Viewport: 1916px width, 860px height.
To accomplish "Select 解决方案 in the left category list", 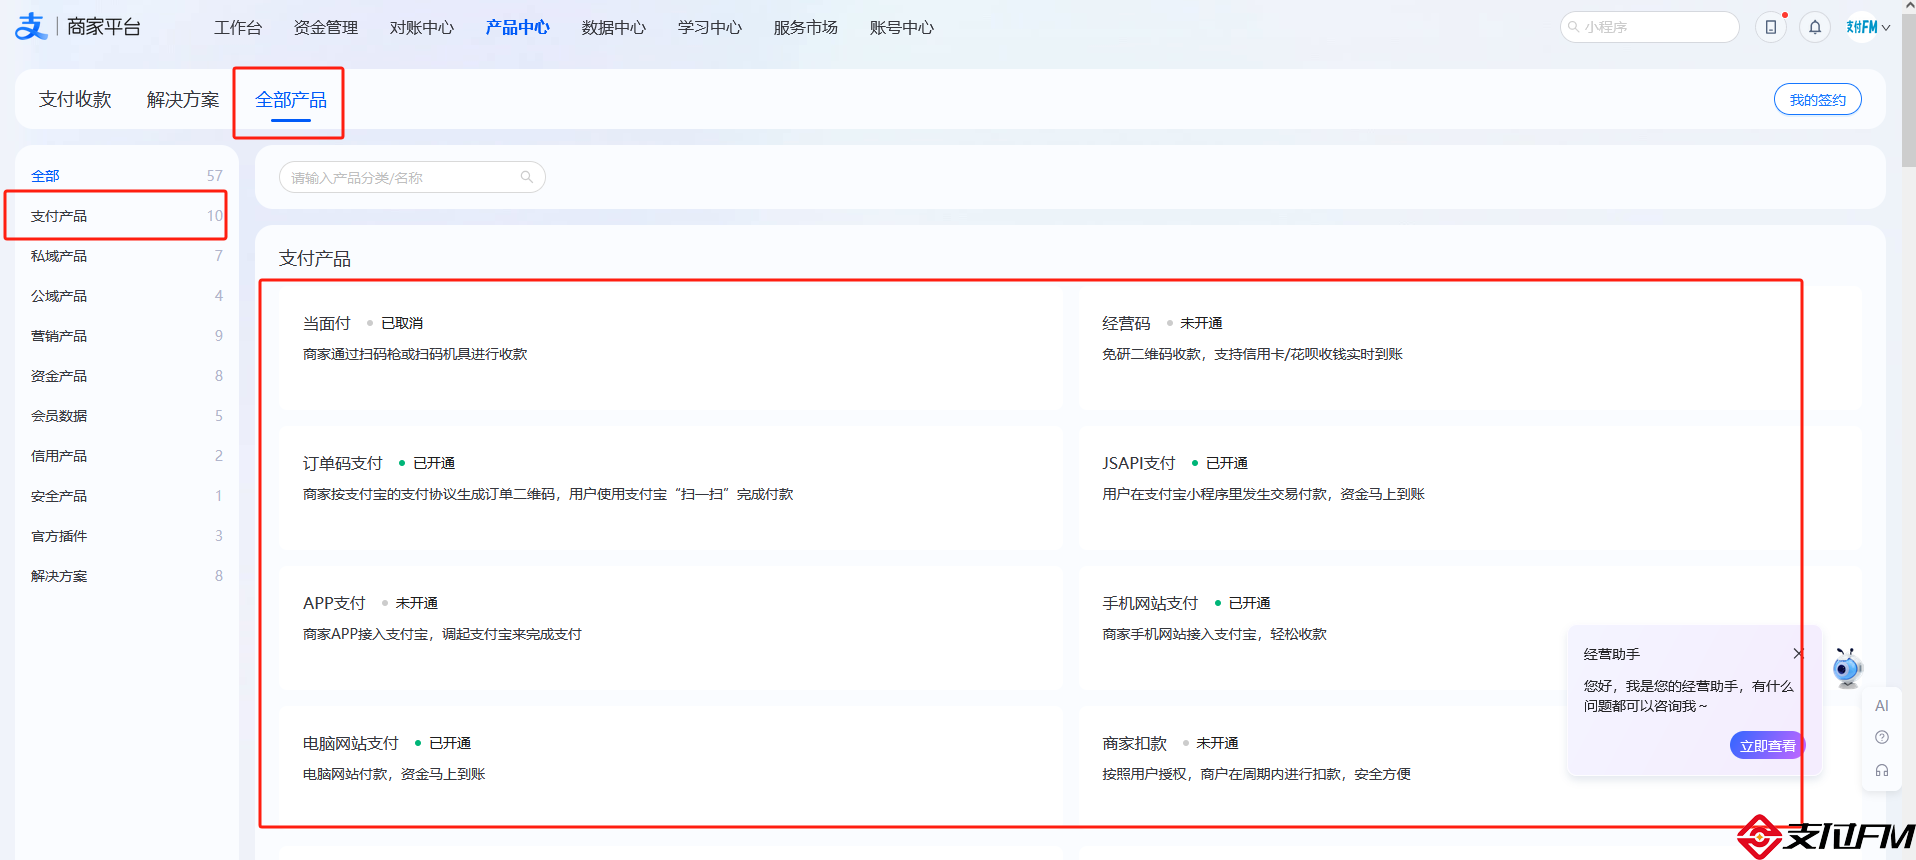I will 127,576.
